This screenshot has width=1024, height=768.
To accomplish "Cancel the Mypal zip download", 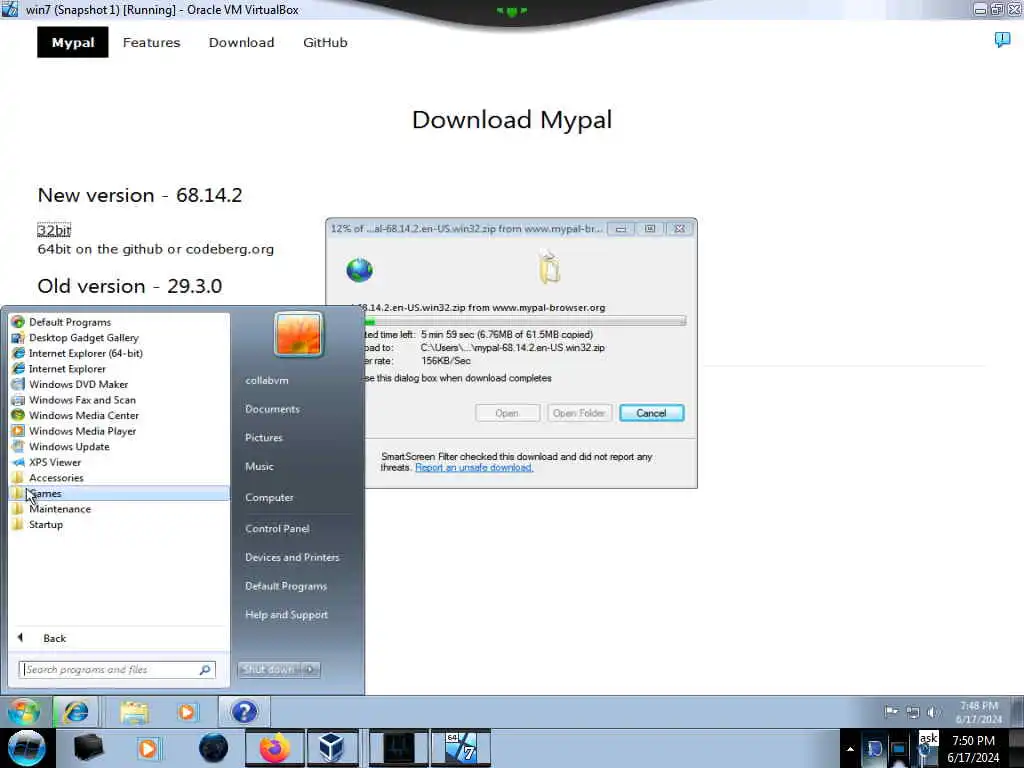I will [x=651, y=413].
